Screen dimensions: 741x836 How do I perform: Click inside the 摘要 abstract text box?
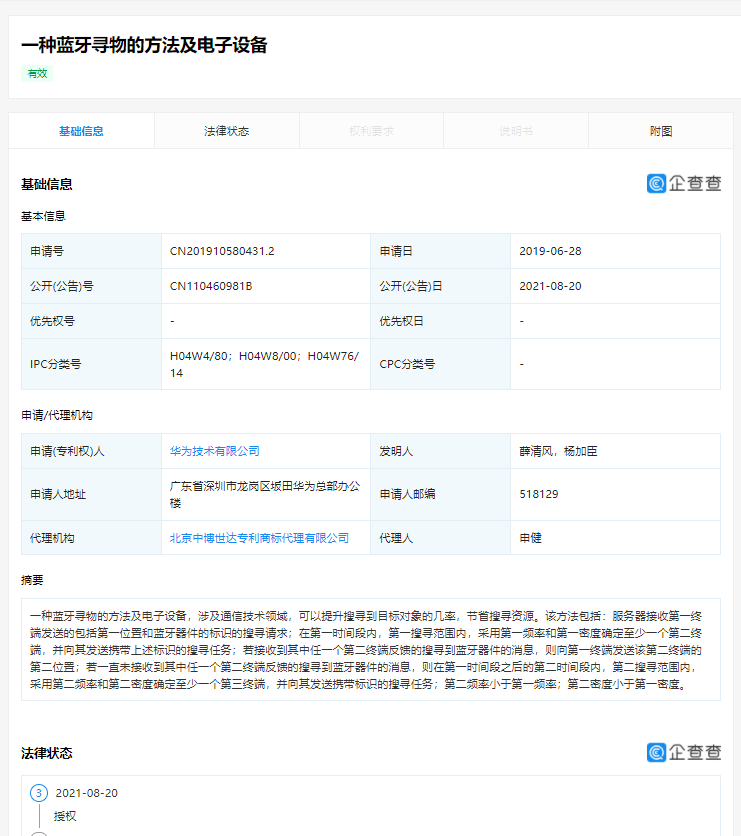point(370,649)
